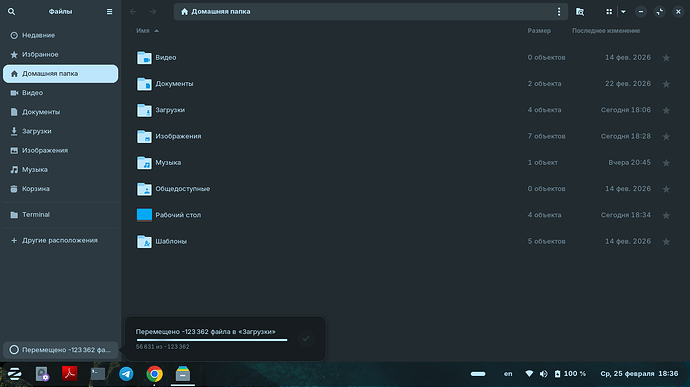690x387 pixels.
Task: Open Видео in the sidebar
Action: click(x=60, y=93)
